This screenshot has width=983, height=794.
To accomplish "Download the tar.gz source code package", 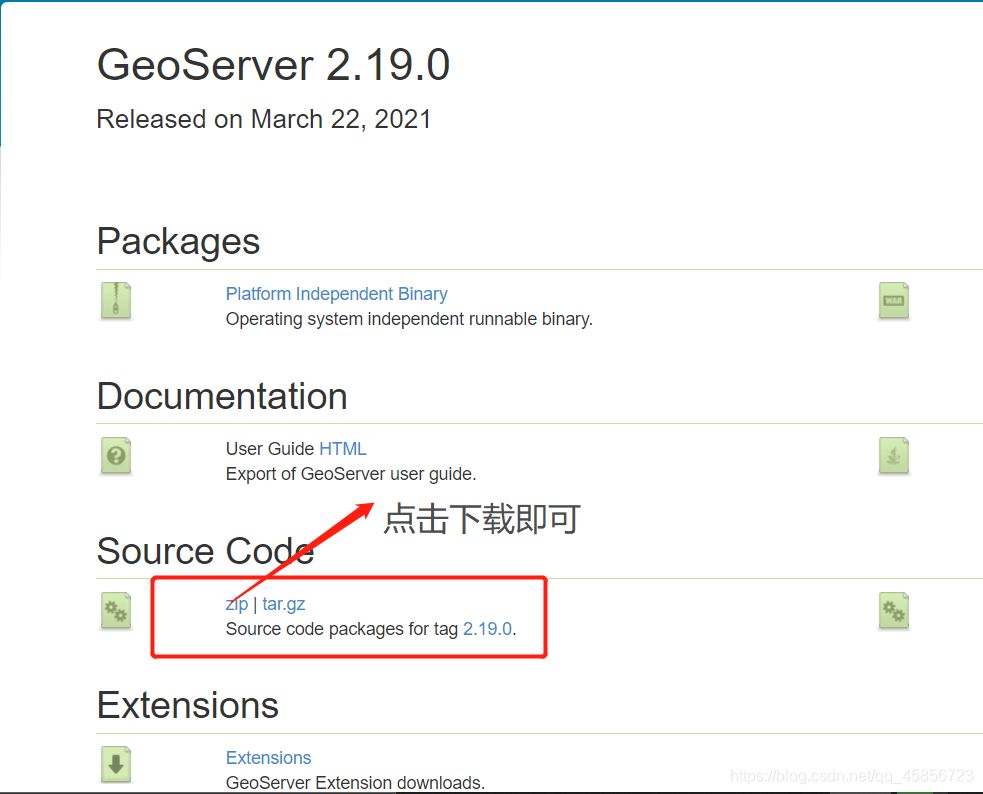I will [283, 604].
